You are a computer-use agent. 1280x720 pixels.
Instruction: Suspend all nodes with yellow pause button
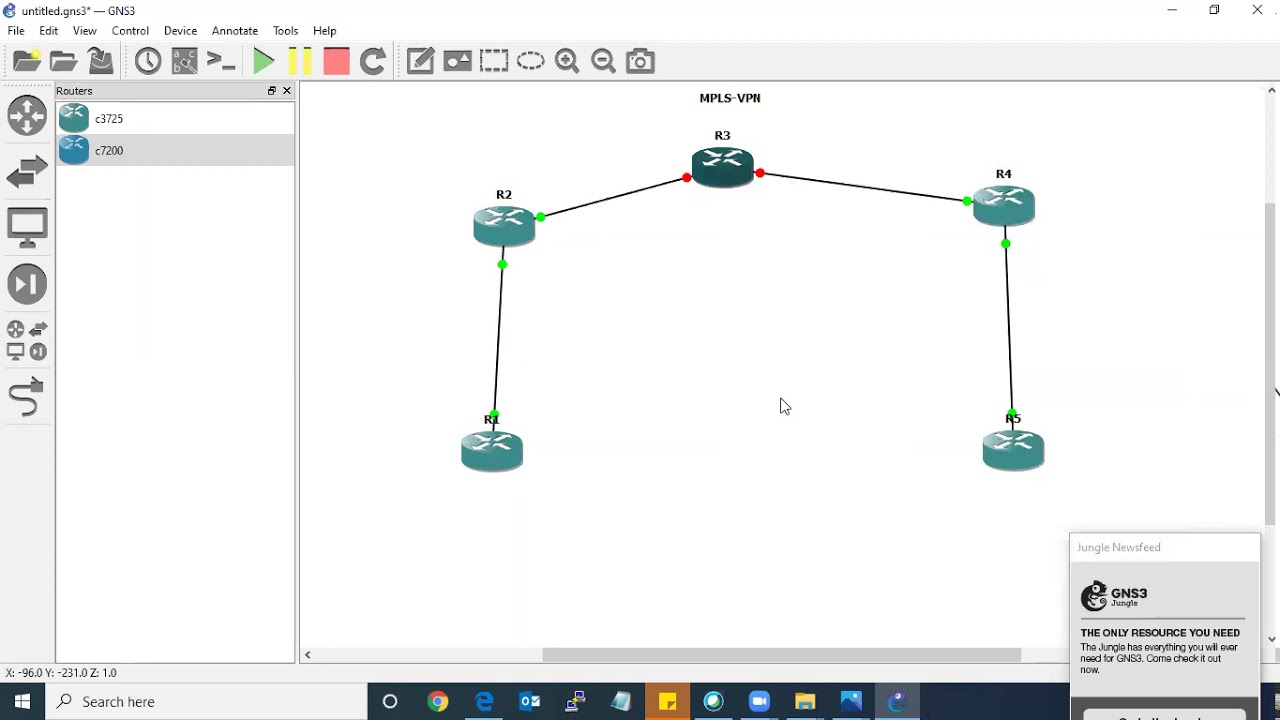coord(299,62)
